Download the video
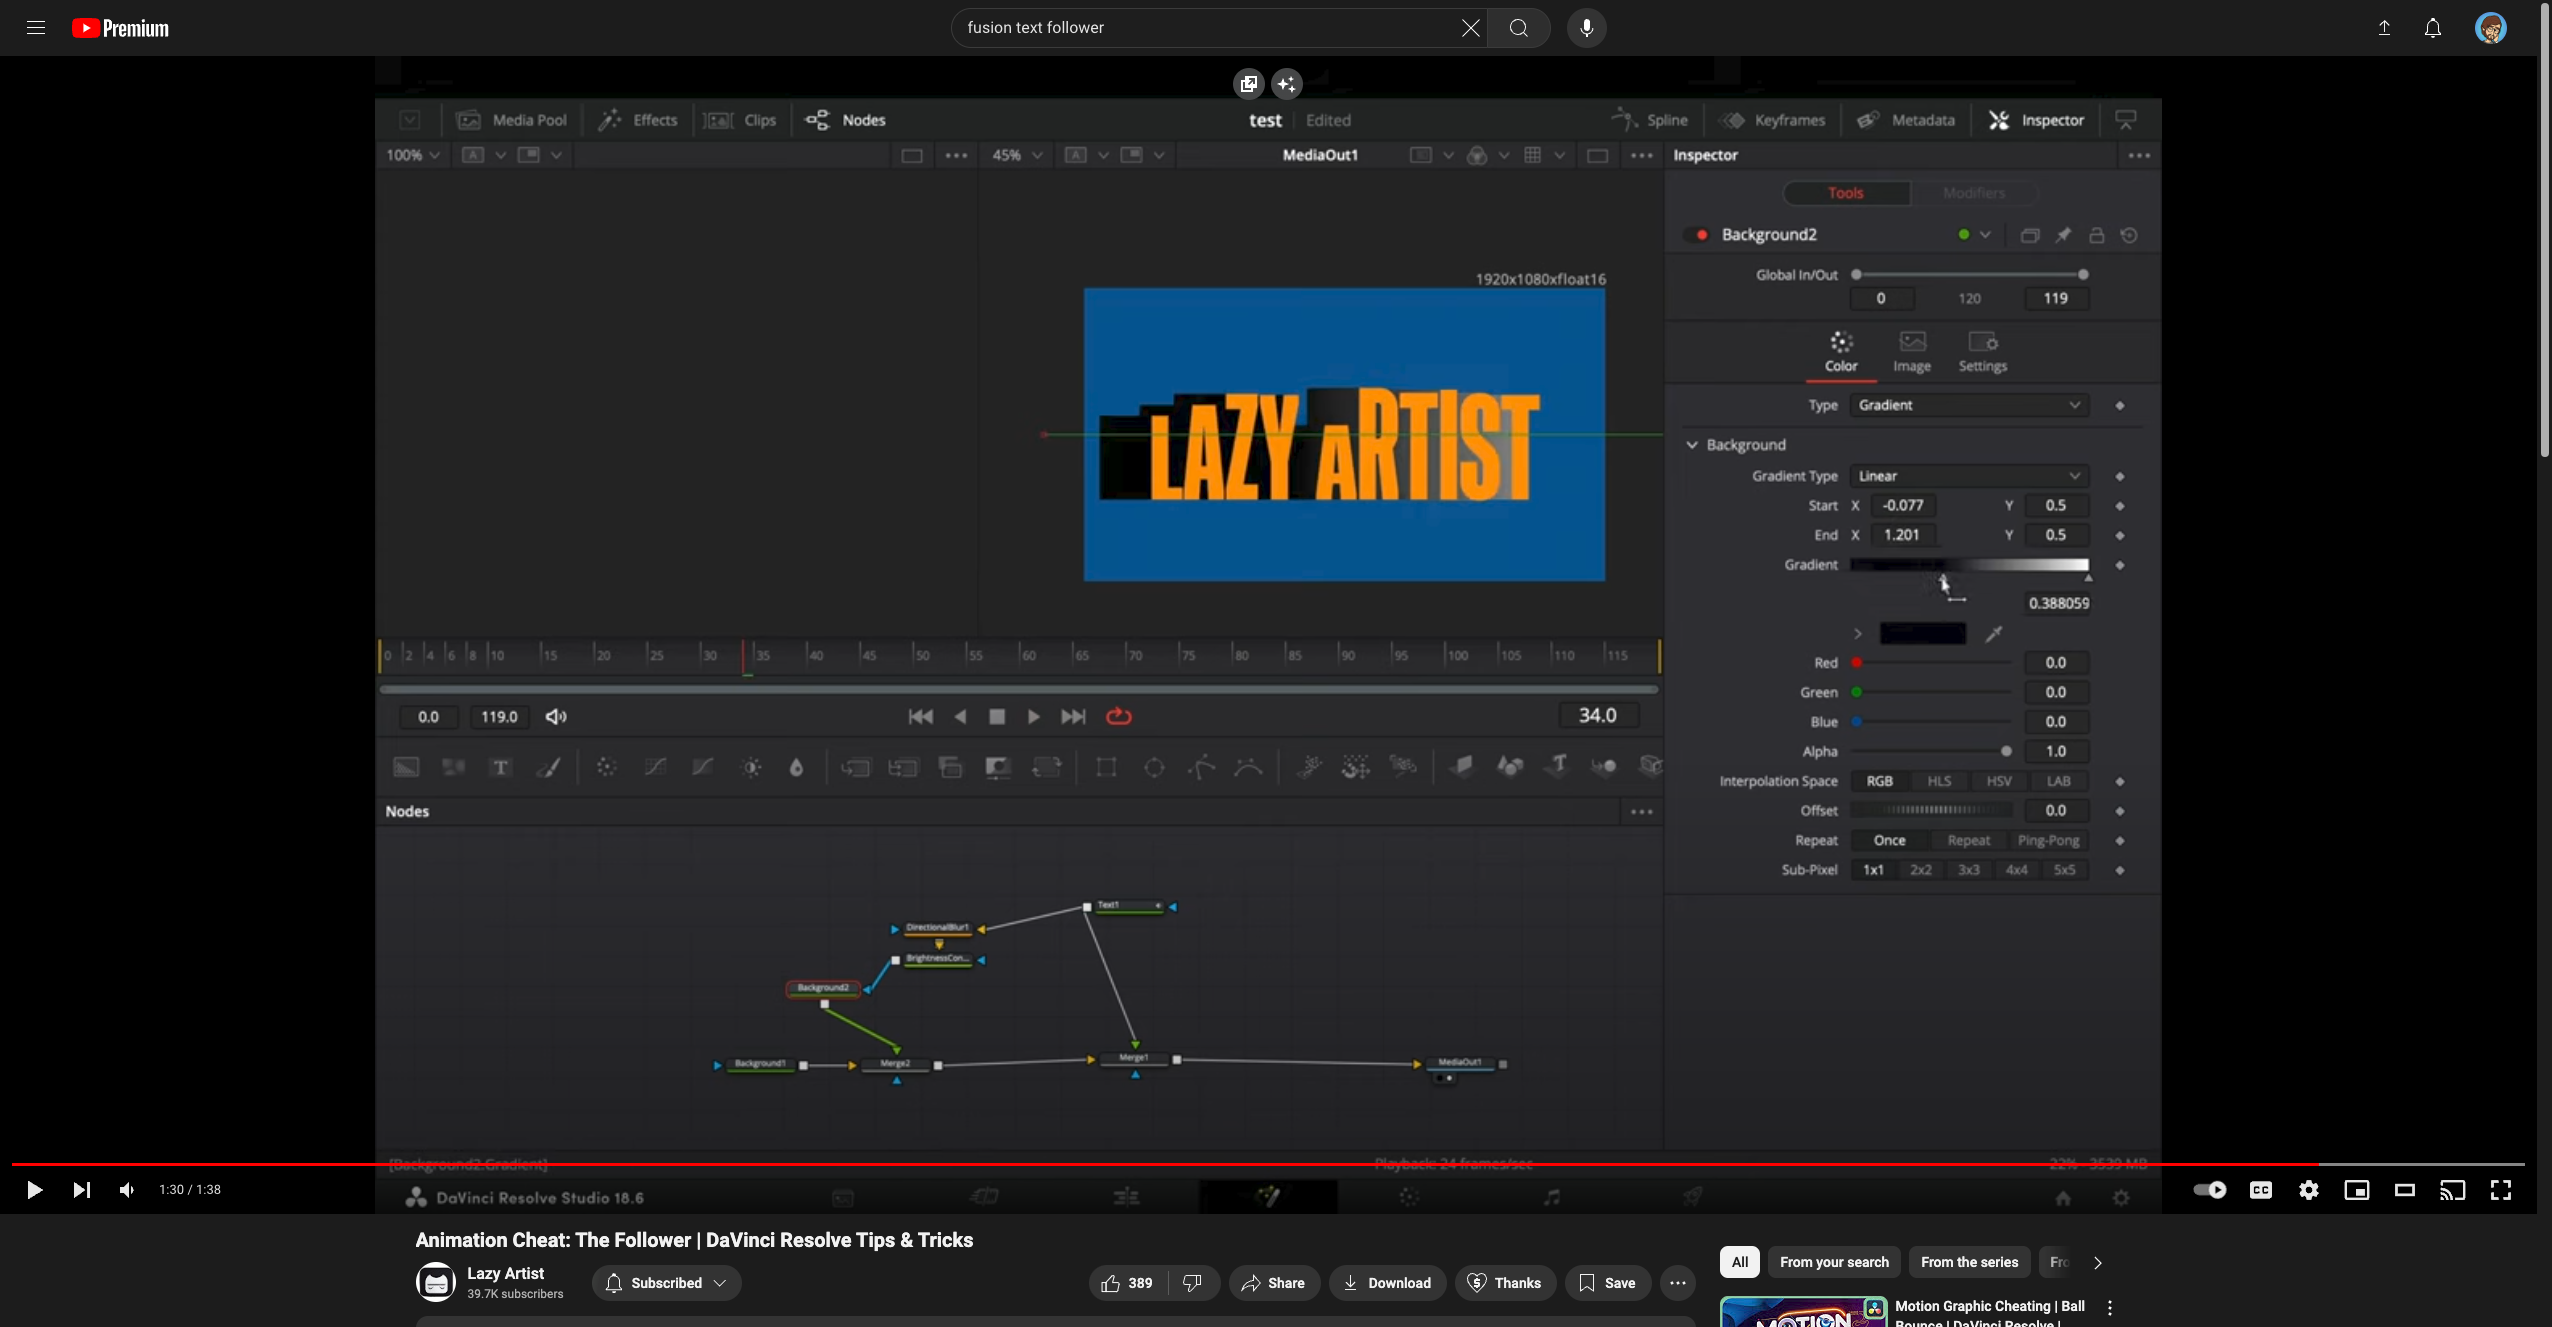The image size is (2552, 1327). (1387, 1283)
